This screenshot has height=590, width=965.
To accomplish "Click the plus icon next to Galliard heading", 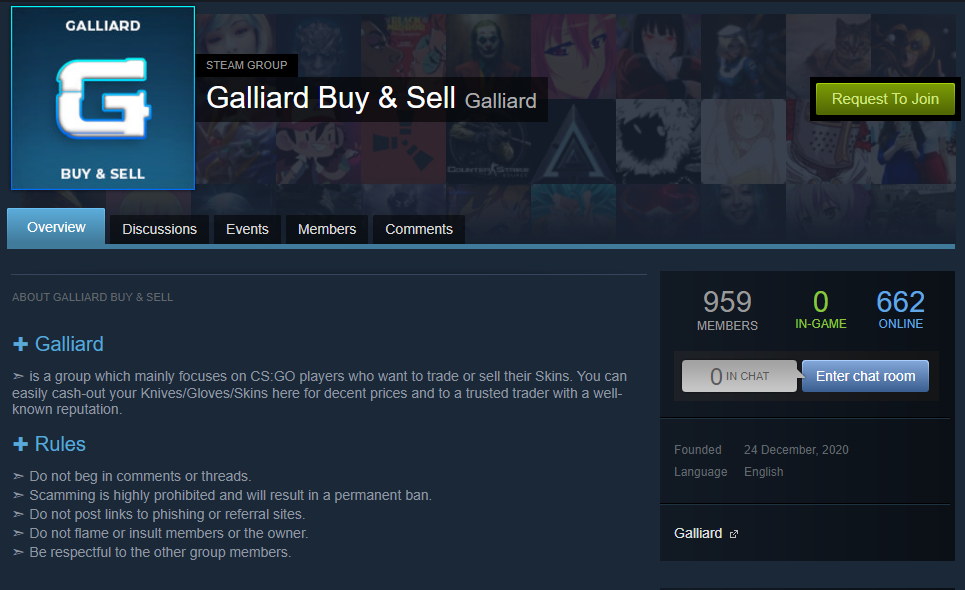I will [20, 344].
